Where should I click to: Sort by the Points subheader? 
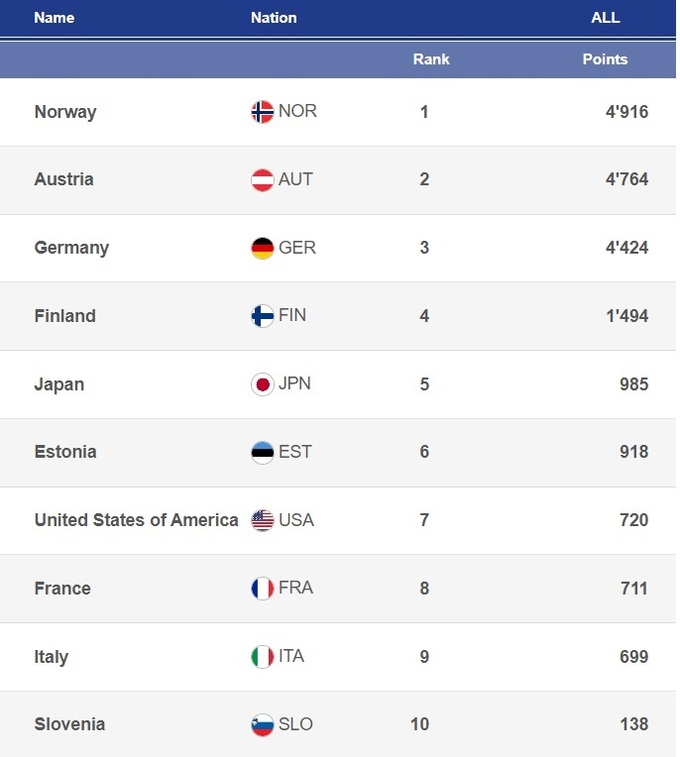605,59
